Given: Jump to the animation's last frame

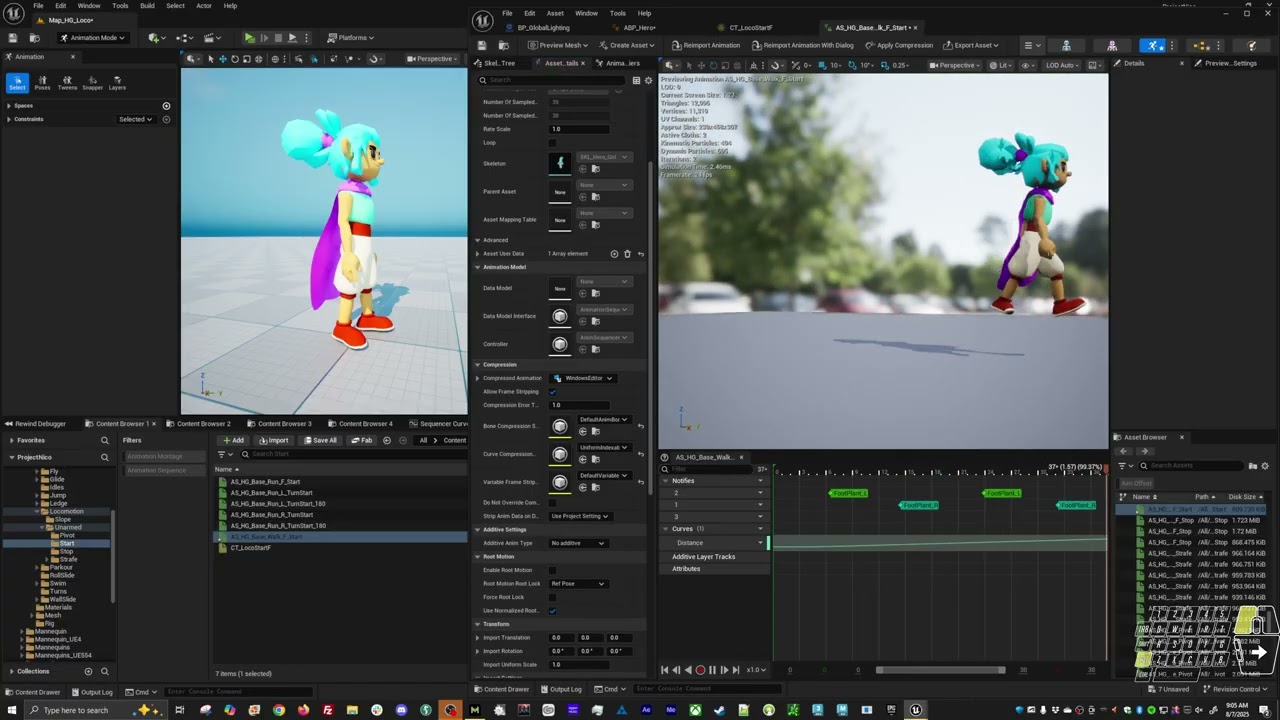Looking at the screenshot, I should (x=736, y=670).
